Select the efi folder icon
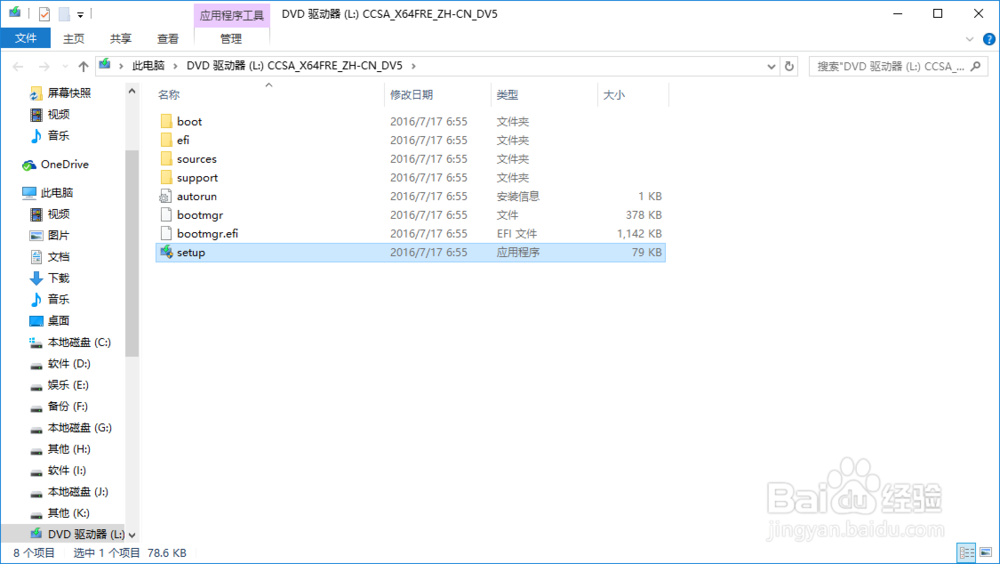This screenshot has height=564, width=1000. 166,140
